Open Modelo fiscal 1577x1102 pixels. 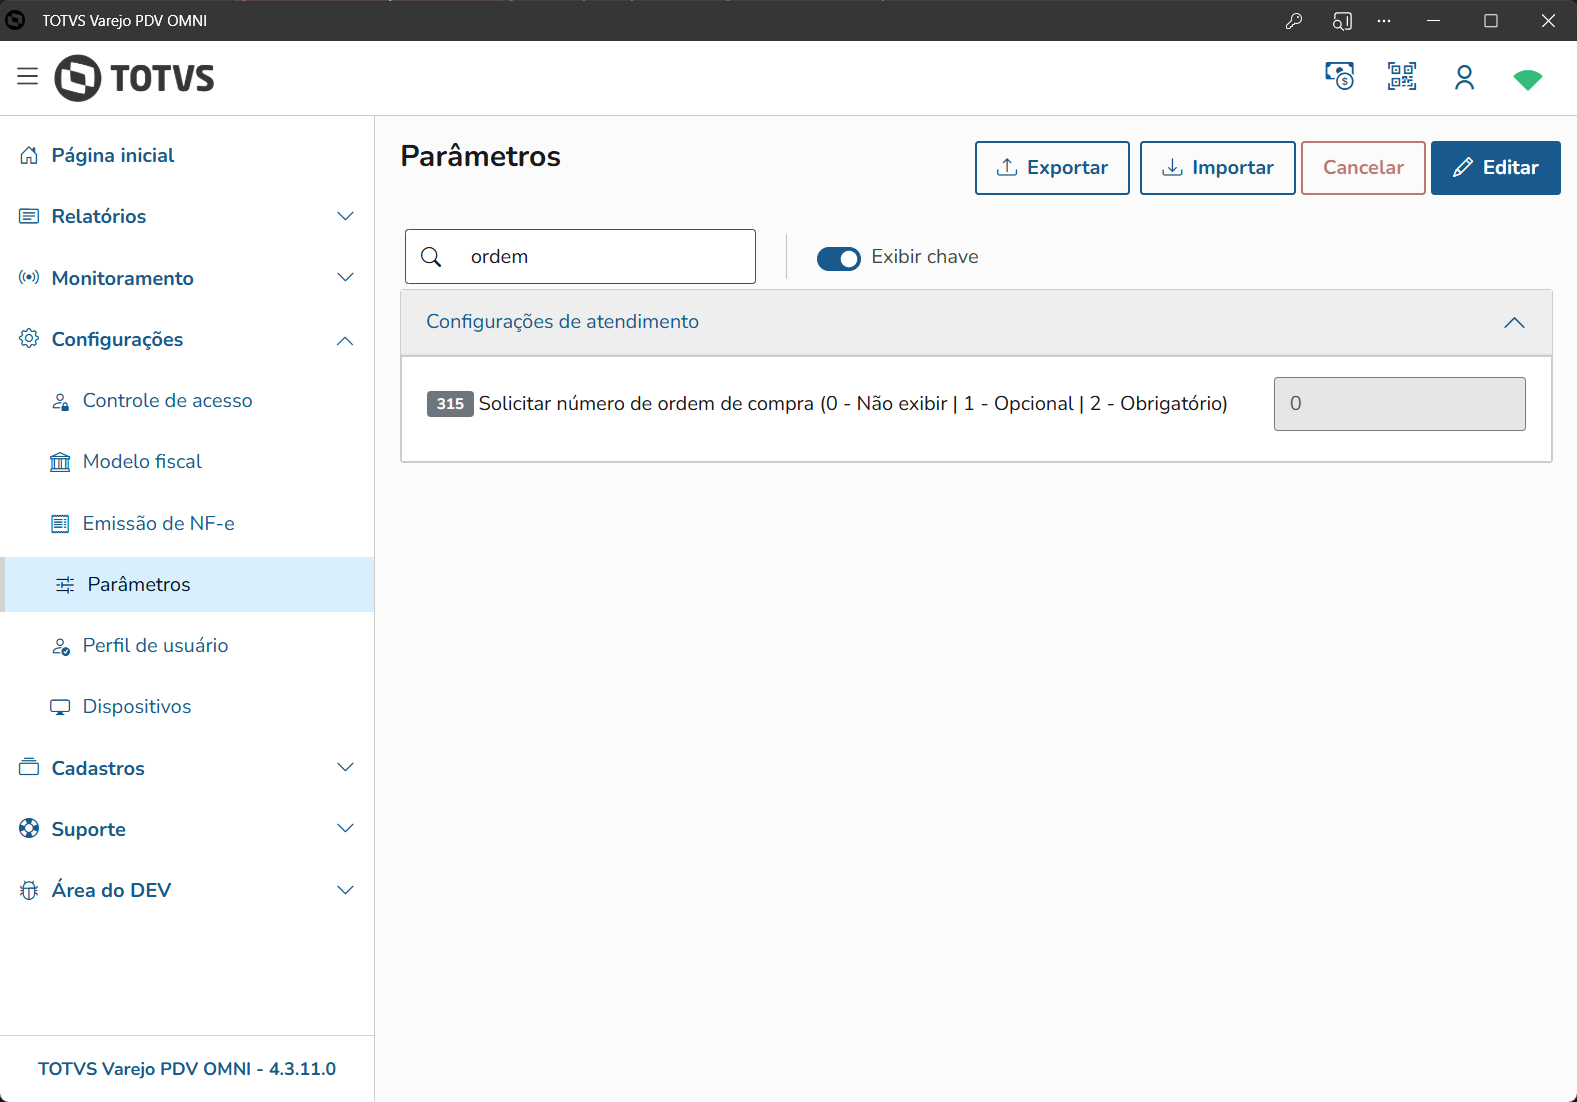(x=187, y=461)
